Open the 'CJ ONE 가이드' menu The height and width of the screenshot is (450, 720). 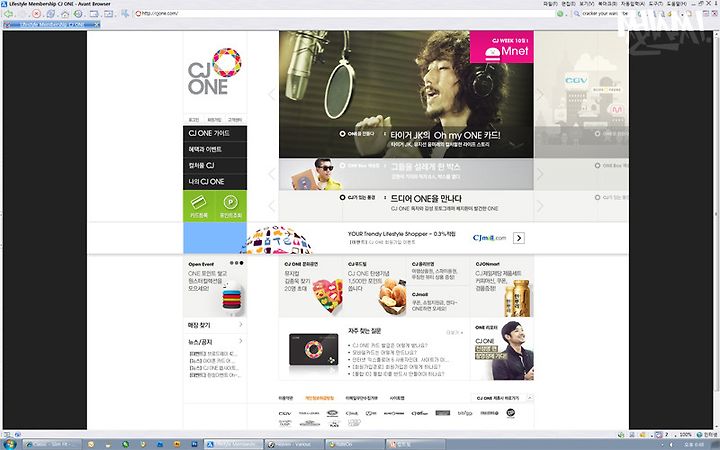[x=215, y=133]
